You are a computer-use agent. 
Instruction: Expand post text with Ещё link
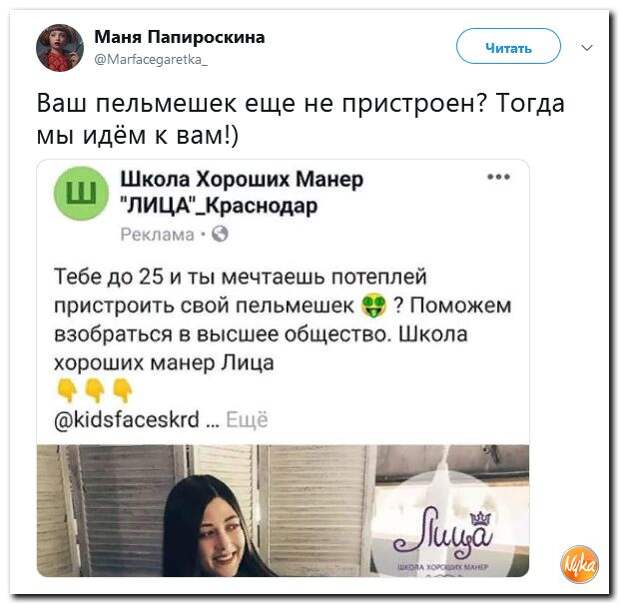click(x=247, y=420)
